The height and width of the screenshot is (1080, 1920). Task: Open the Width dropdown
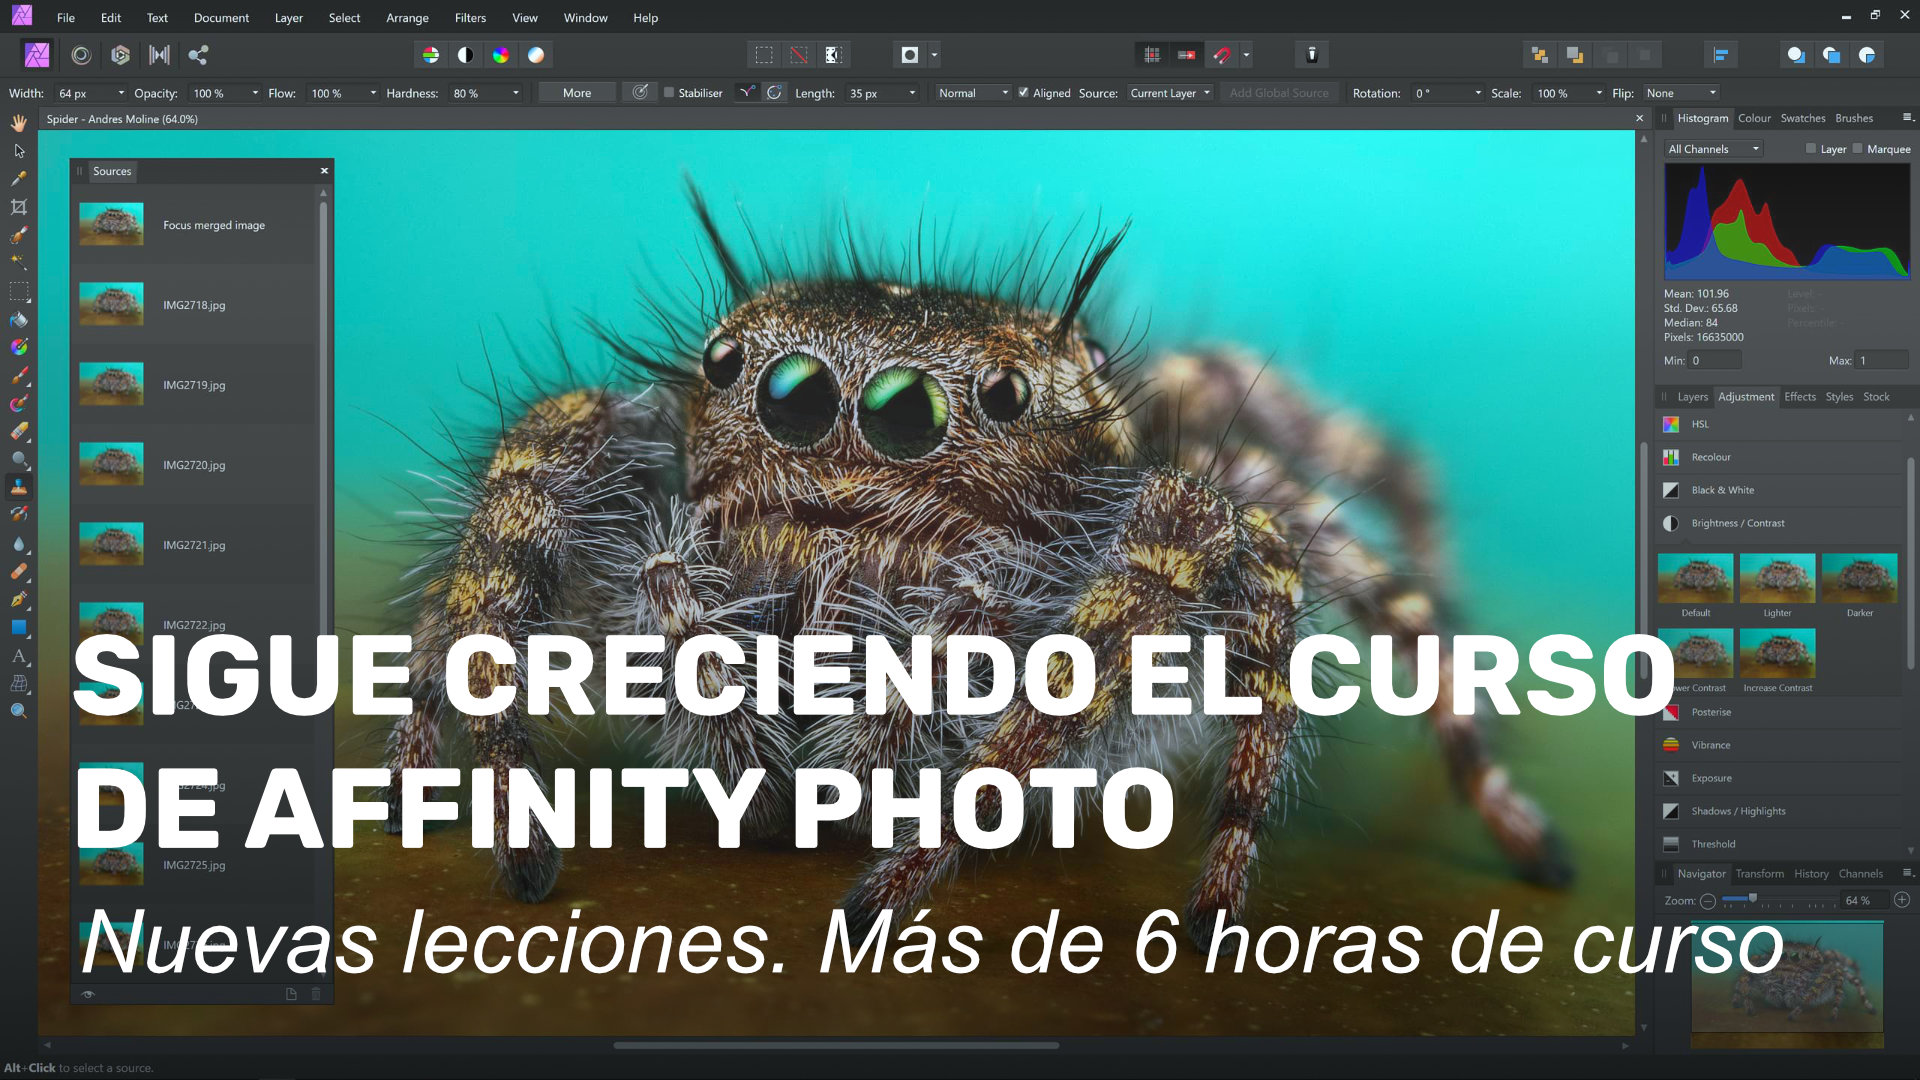(x=121, y=93)
